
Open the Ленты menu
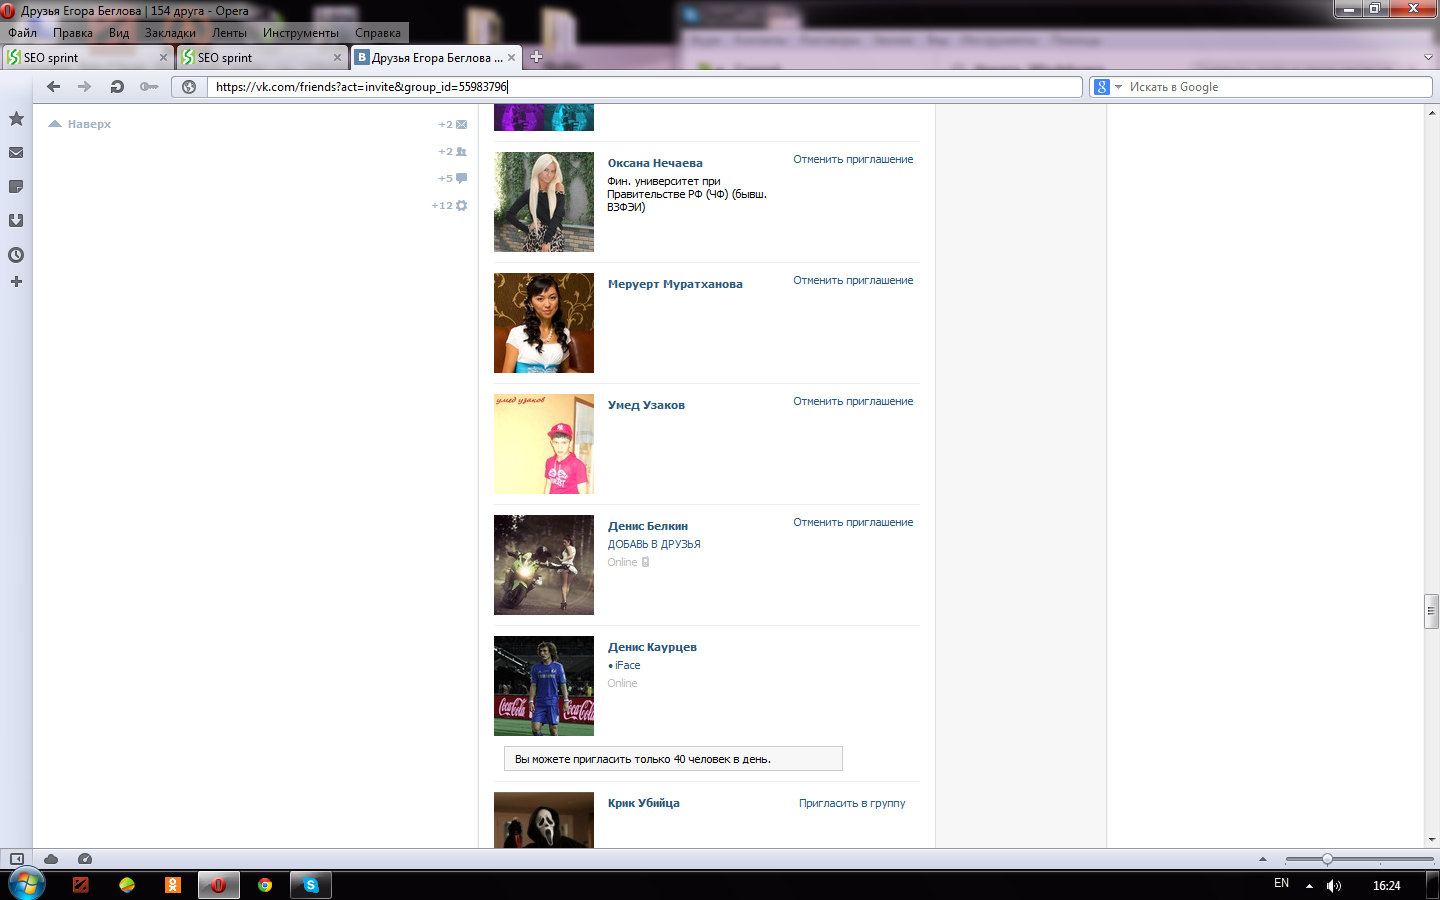pos(229,33)
